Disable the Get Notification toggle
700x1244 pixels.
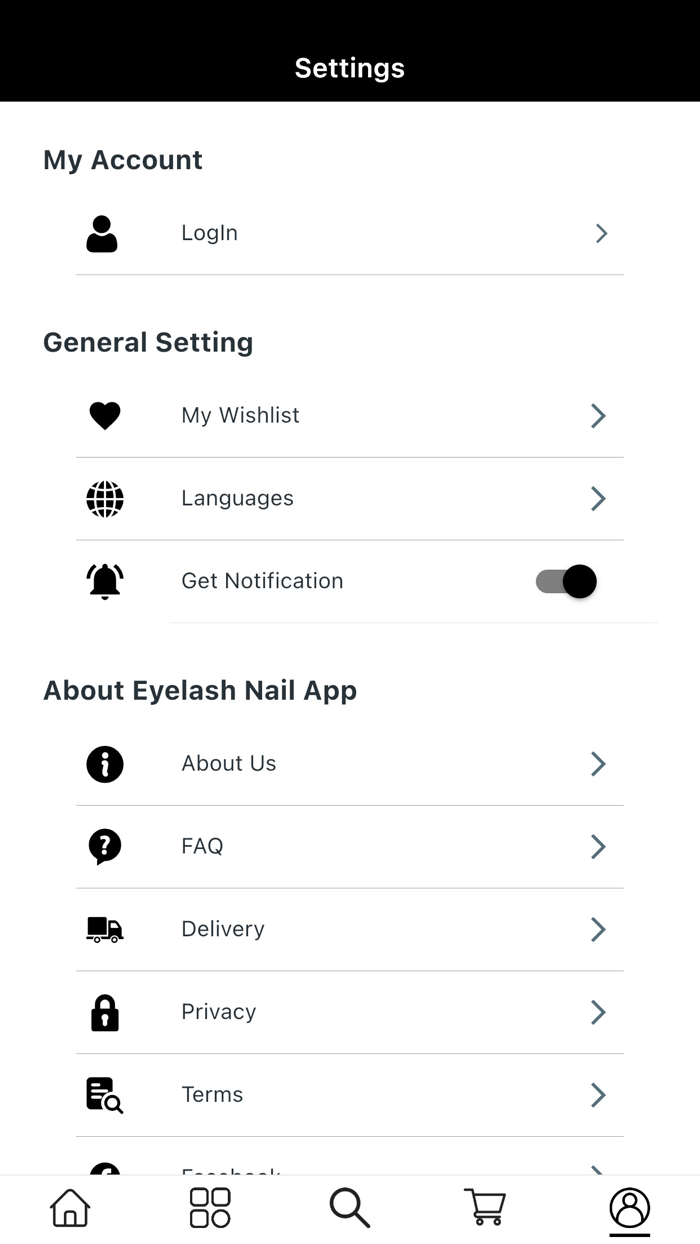pos(566,581)
